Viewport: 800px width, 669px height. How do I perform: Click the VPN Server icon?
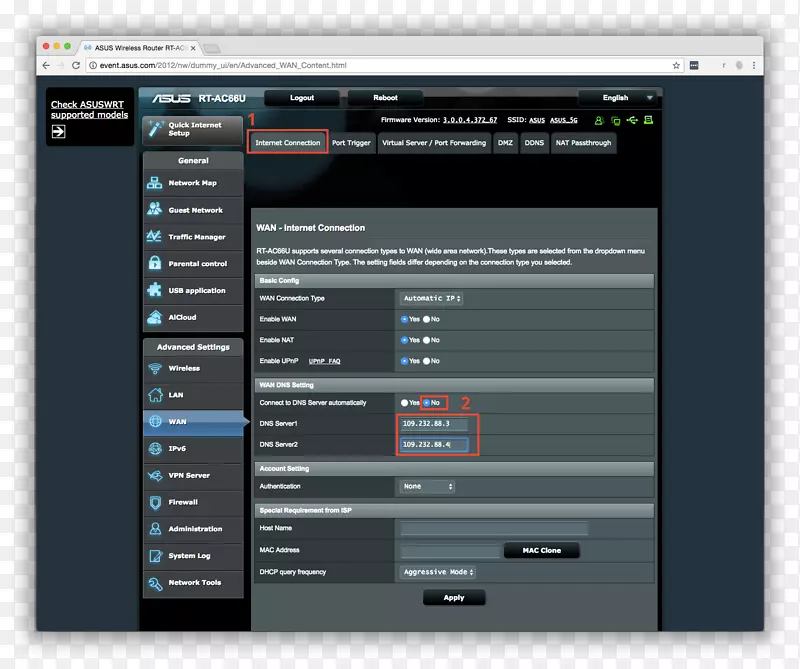(x=155, y=475)
